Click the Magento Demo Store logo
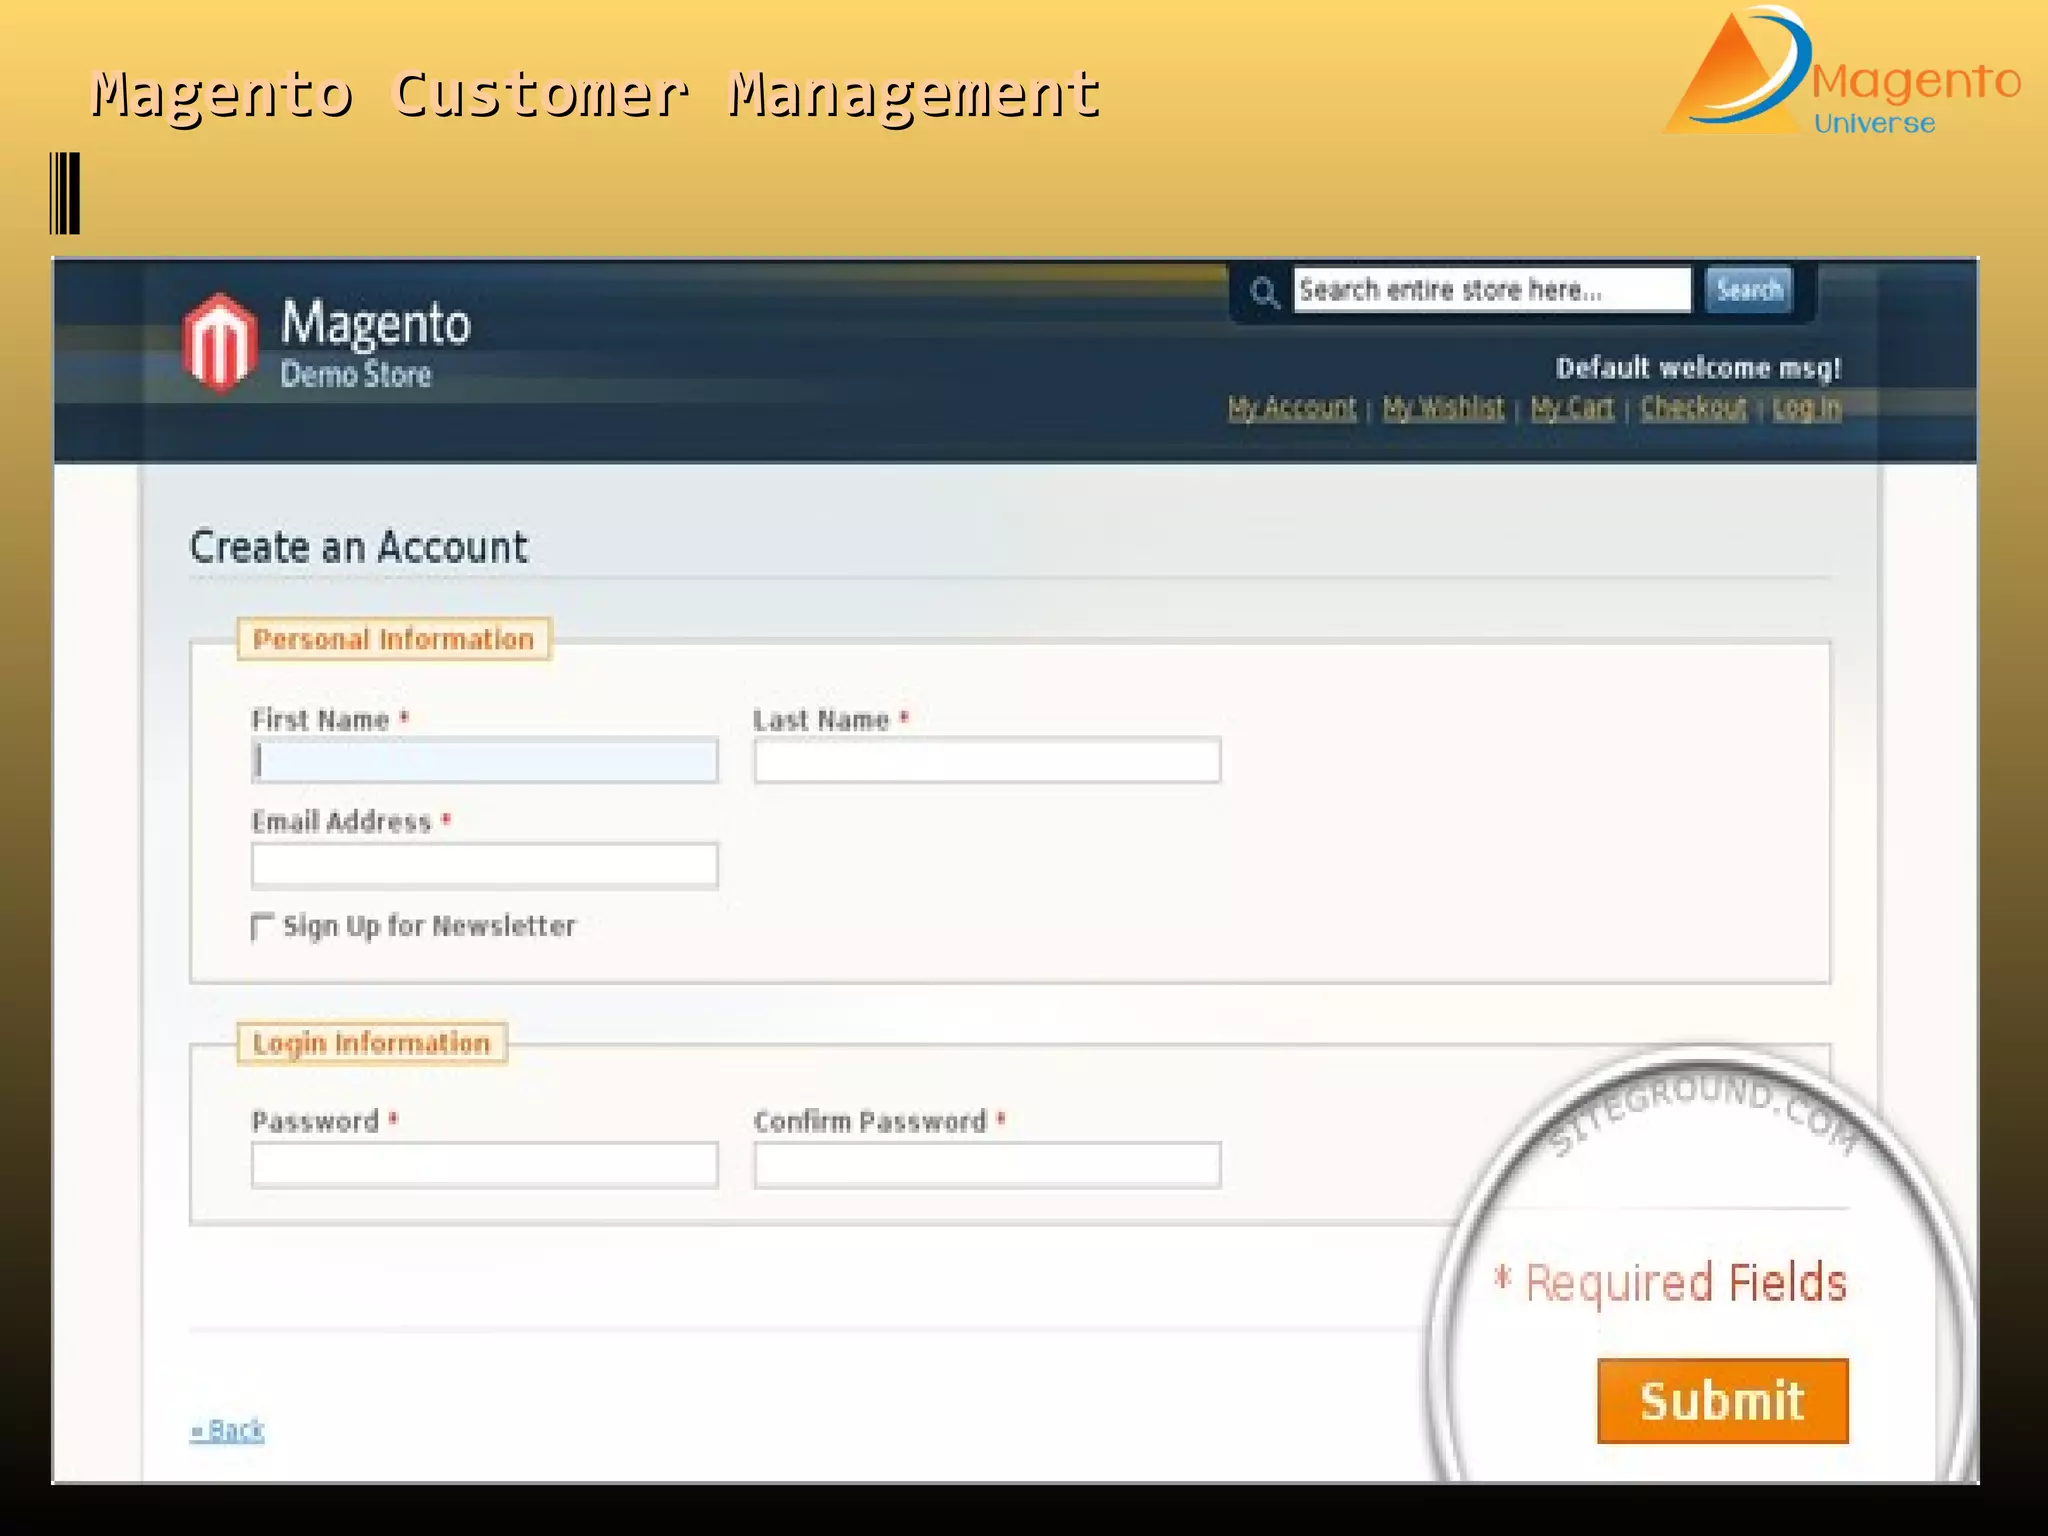Image resolution: width=2048 pixels, height=1536 pixels. pyautogui.click(x=327, y=343)
